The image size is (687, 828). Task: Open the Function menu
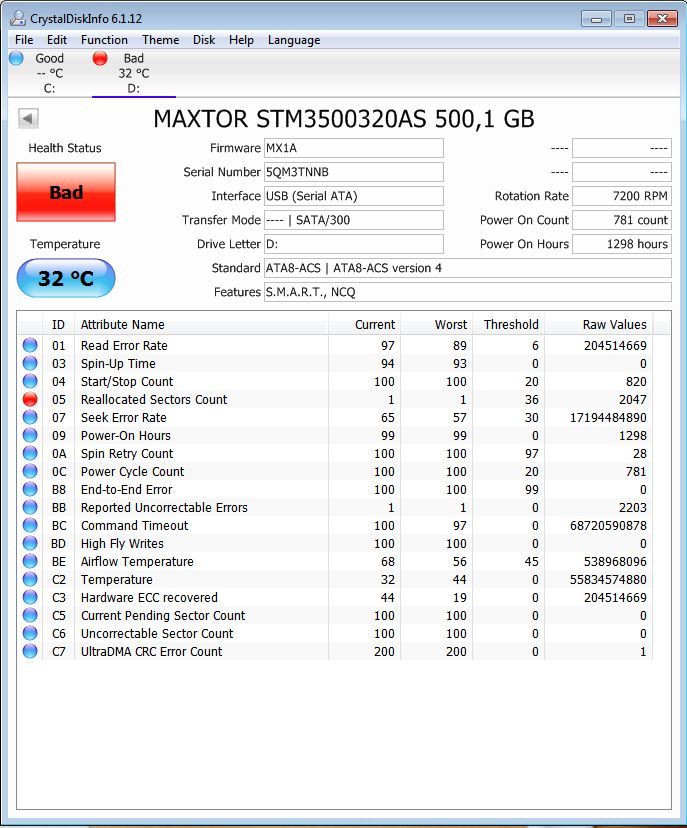pyautogui.click(x=104, y=40)
